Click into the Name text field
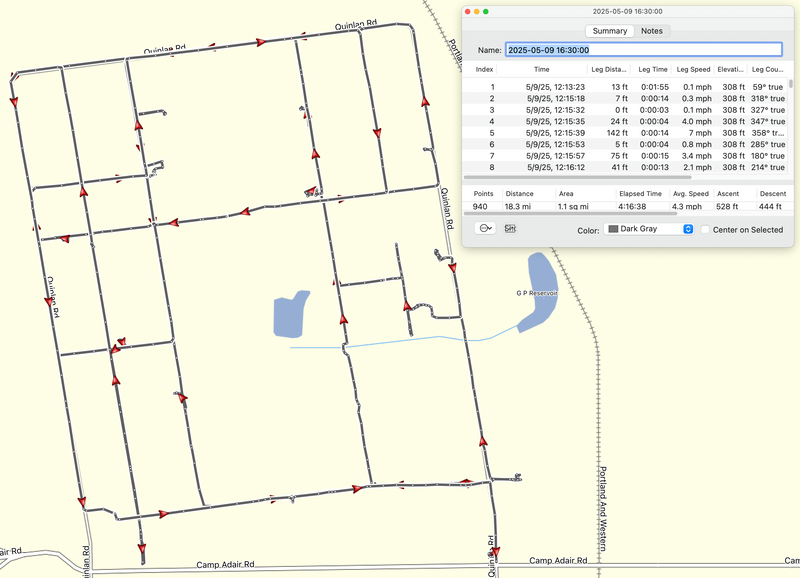 click(642, 49)
